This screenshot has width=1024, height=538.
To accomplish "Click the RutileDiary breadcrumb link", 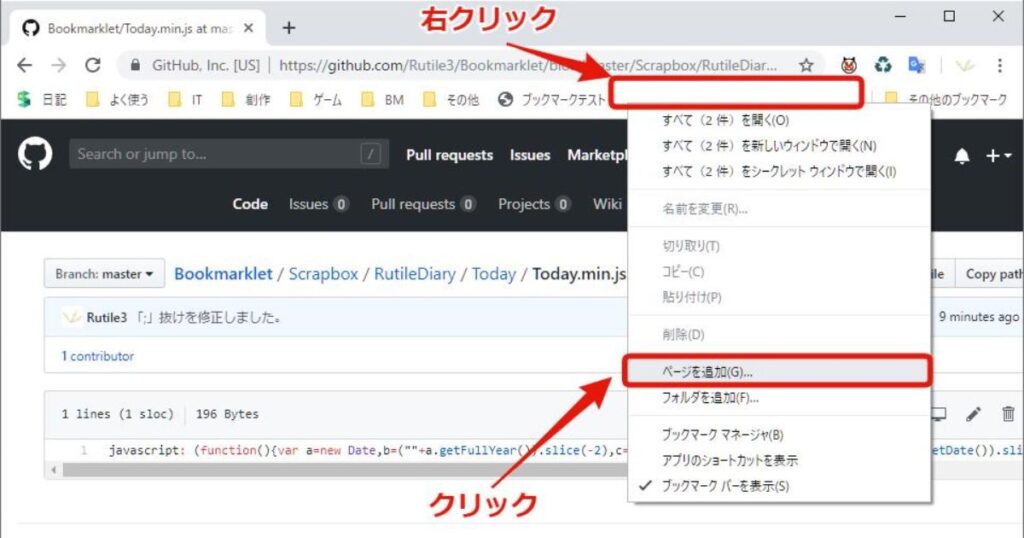I will click(415, 274).
